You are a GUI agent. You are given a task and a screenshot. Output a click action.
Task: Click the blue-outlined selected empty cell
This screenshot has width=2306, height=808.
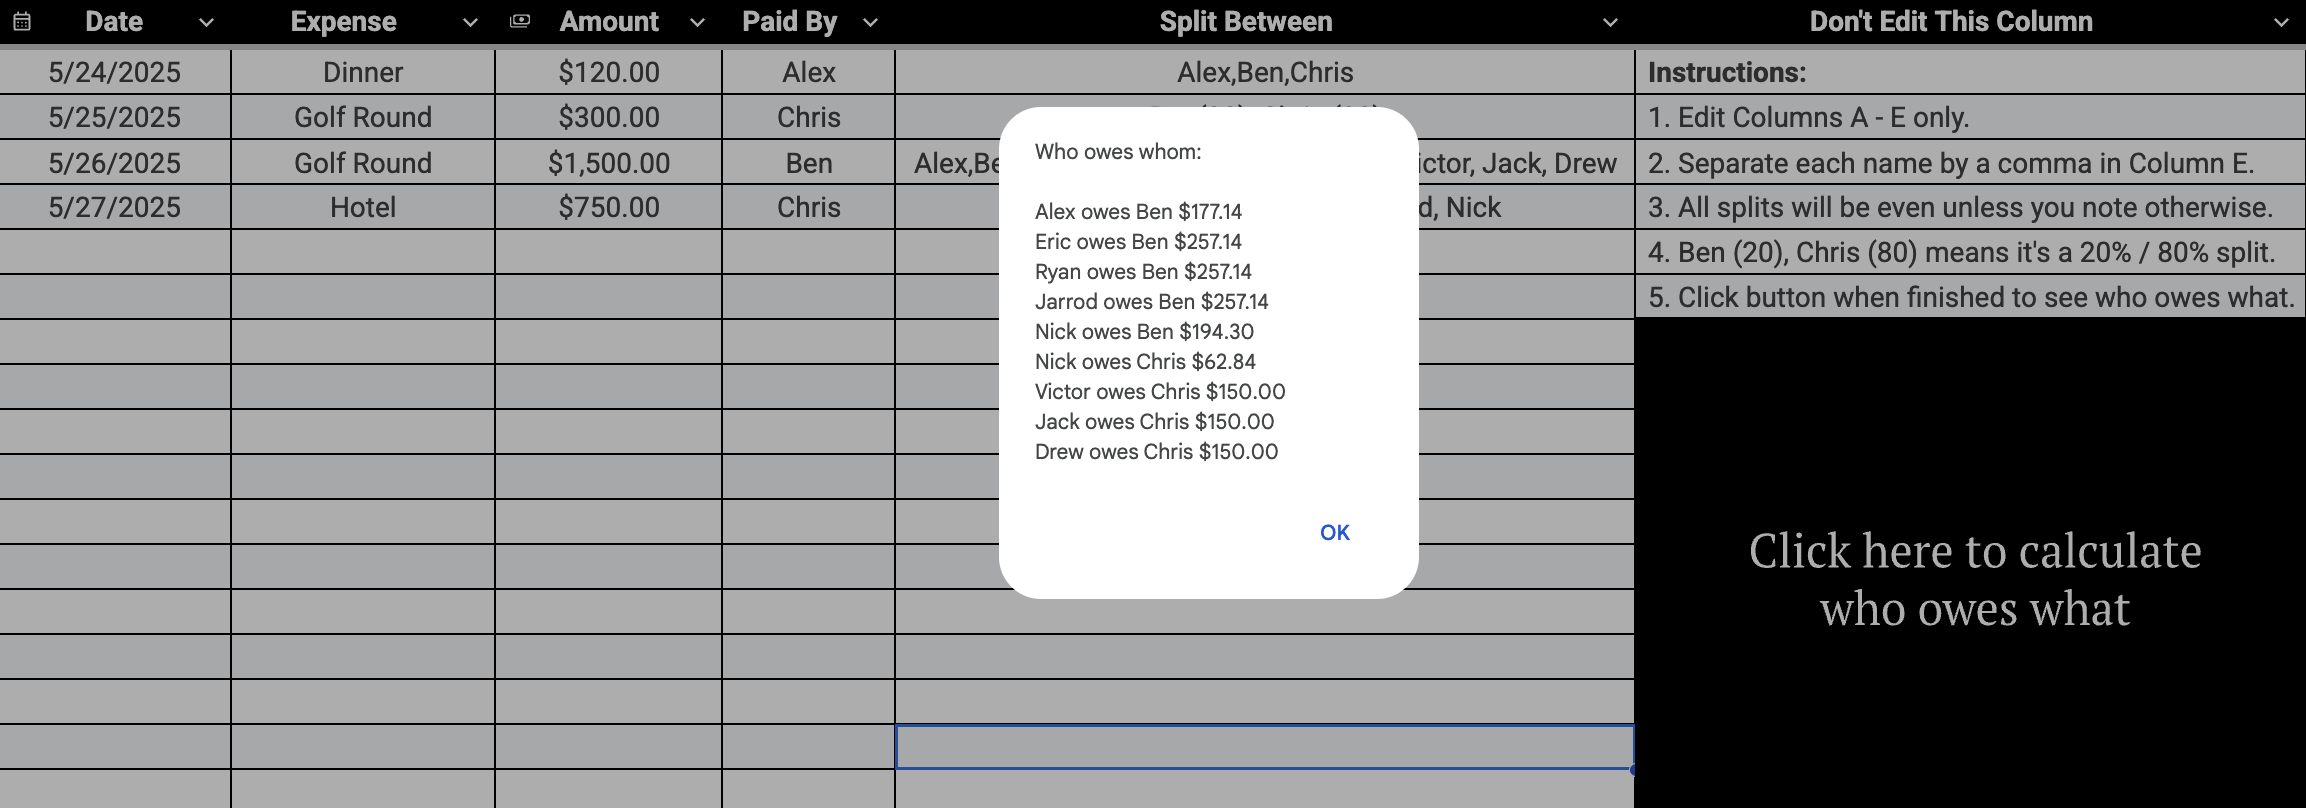[x=1265, y=747]
